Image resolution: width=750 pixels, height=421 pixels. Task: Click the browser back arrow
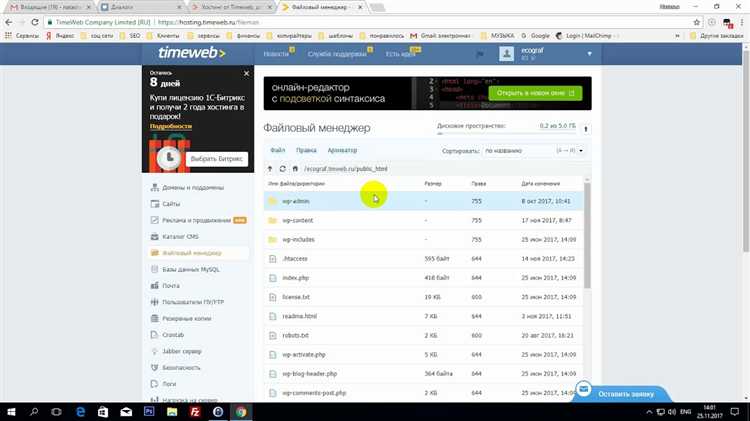pos(9,22)
